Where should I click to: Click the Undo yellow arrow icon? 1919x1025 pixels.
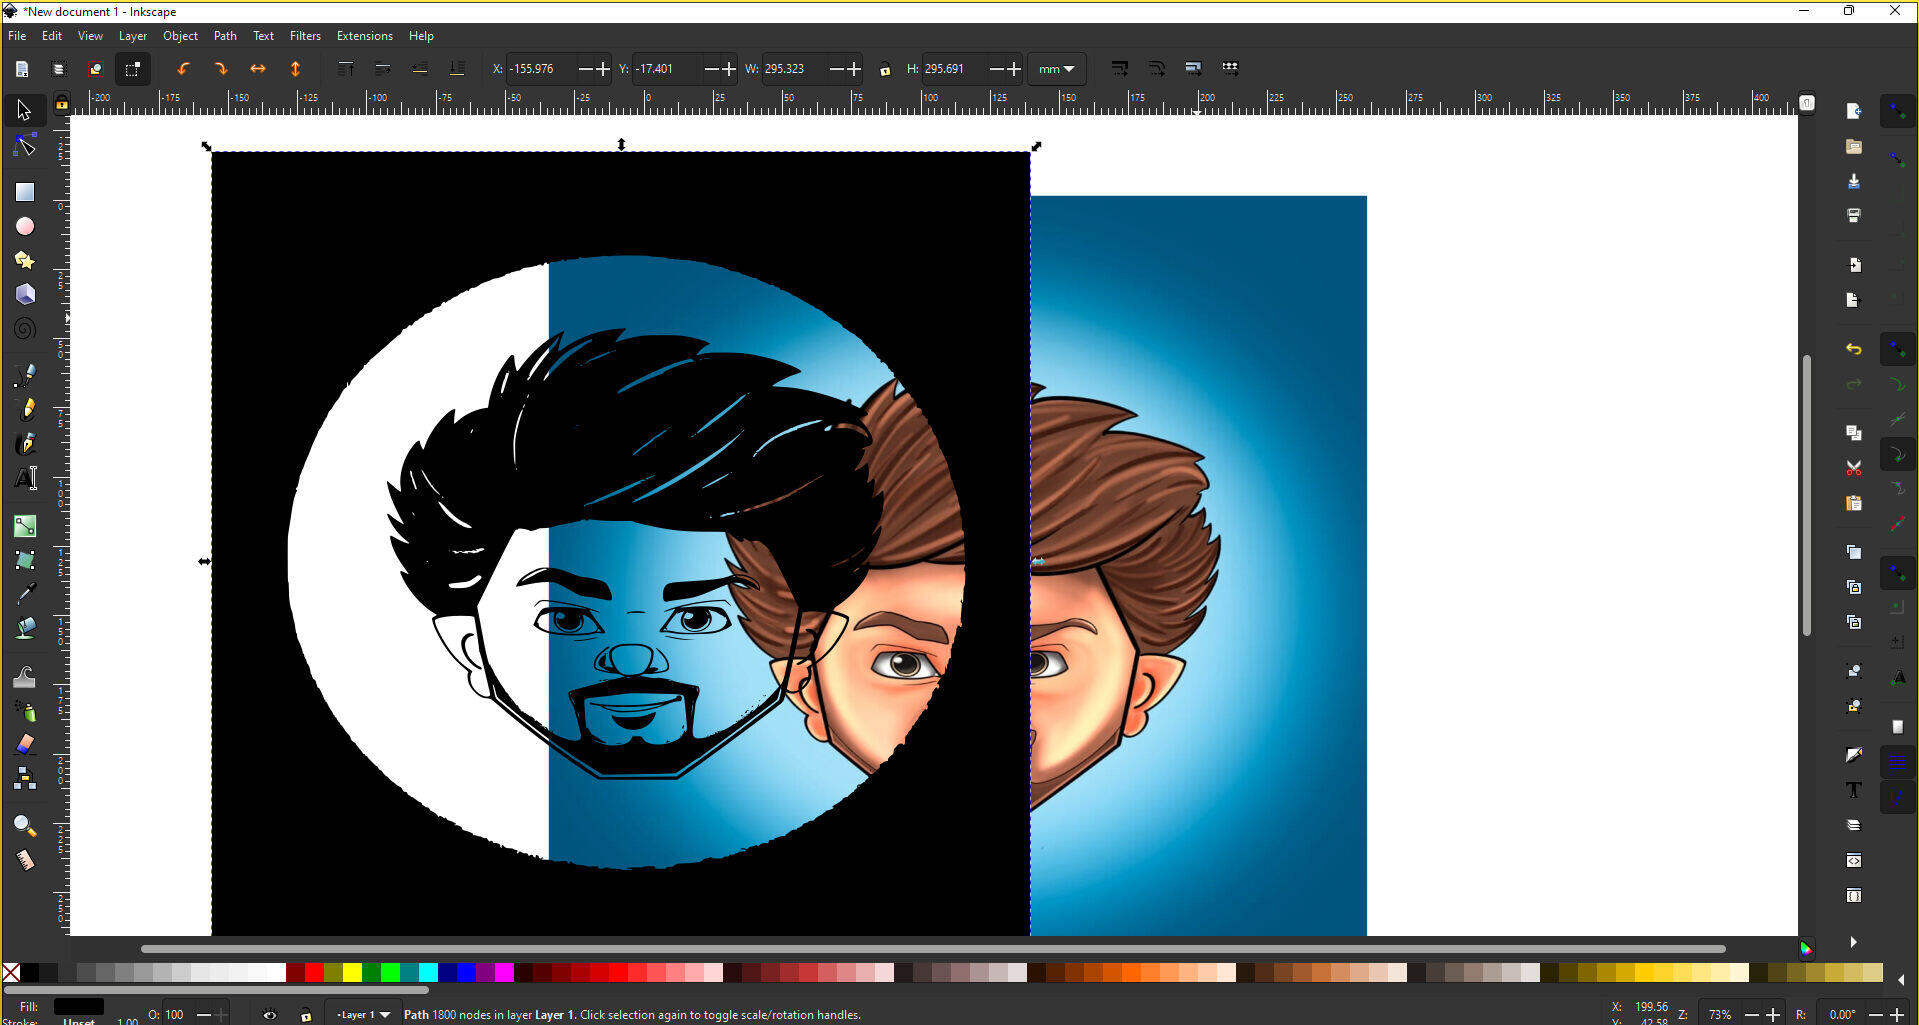pos(1853,349)
